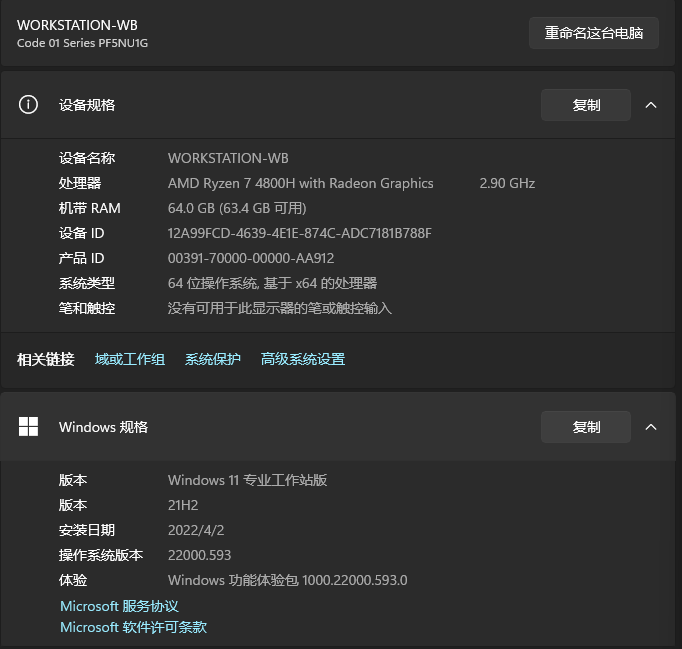Click the Windows 规格 section heading

coord(104,427)
